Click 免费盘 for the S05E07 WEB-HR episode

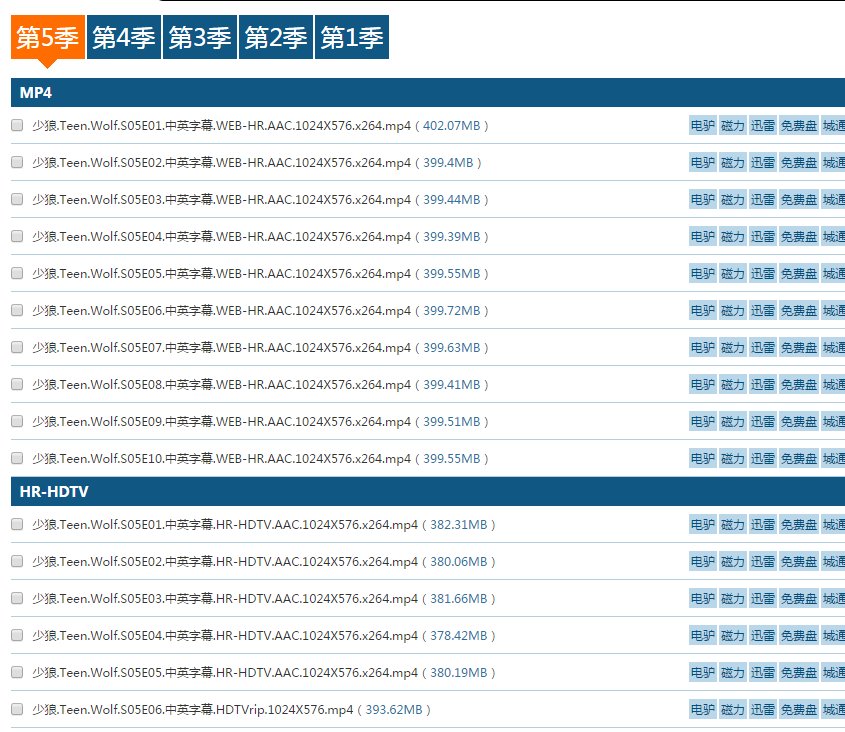coord(798,348)
